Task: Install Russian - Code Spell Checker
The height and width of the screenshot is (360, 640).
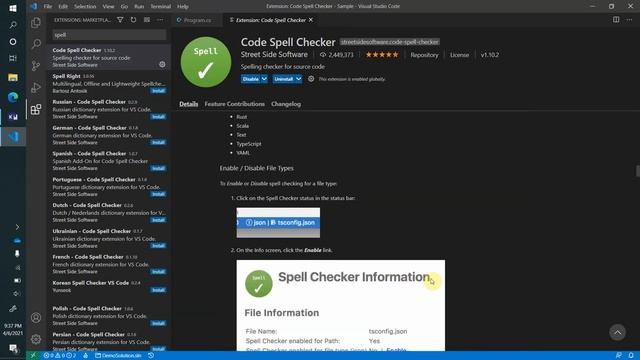Action: (x=158, y=117)
